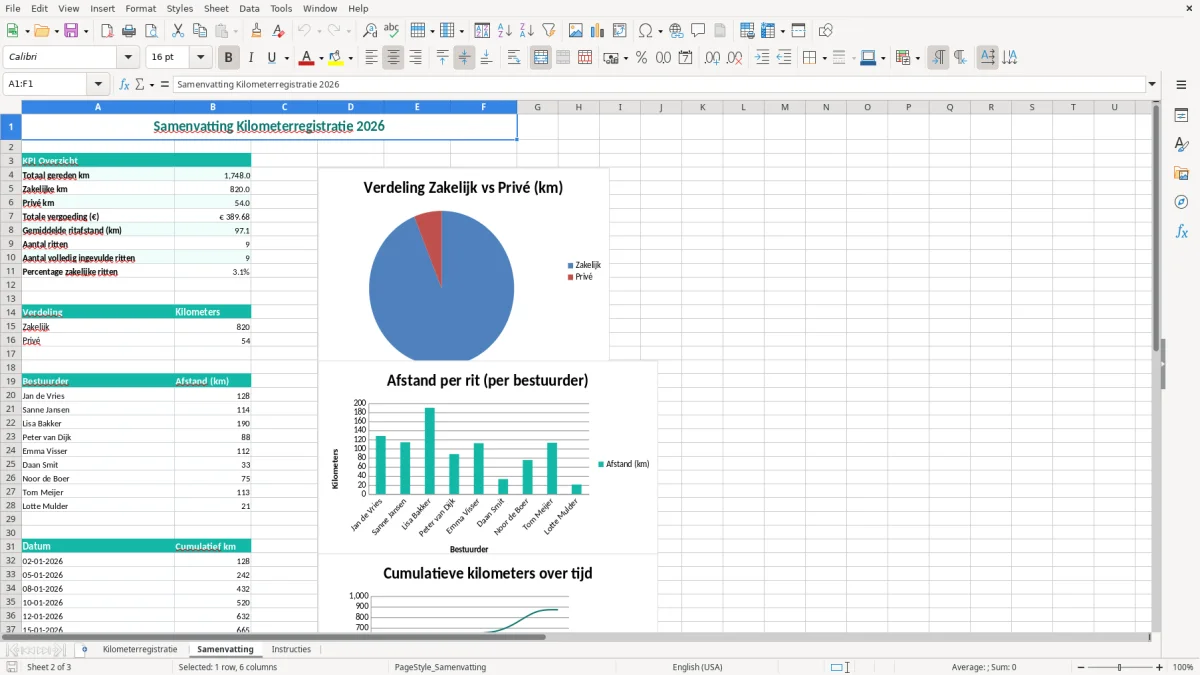Open the sidebar Navigator compass icon
The height and width of the screenshot is (675, 1200).
coord(1181,203)
